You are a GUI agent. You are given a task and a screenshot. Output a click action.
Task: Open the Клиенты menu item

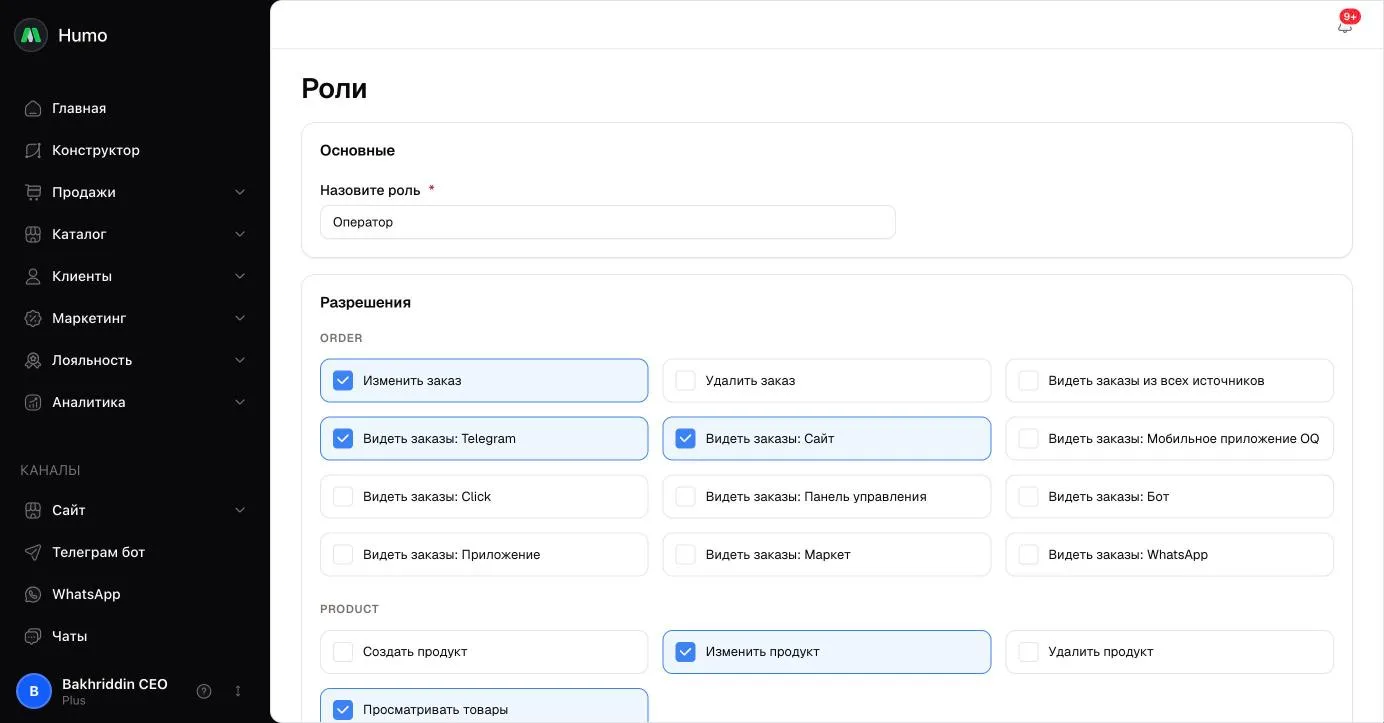pyautogui.click(x=135, y=276)
